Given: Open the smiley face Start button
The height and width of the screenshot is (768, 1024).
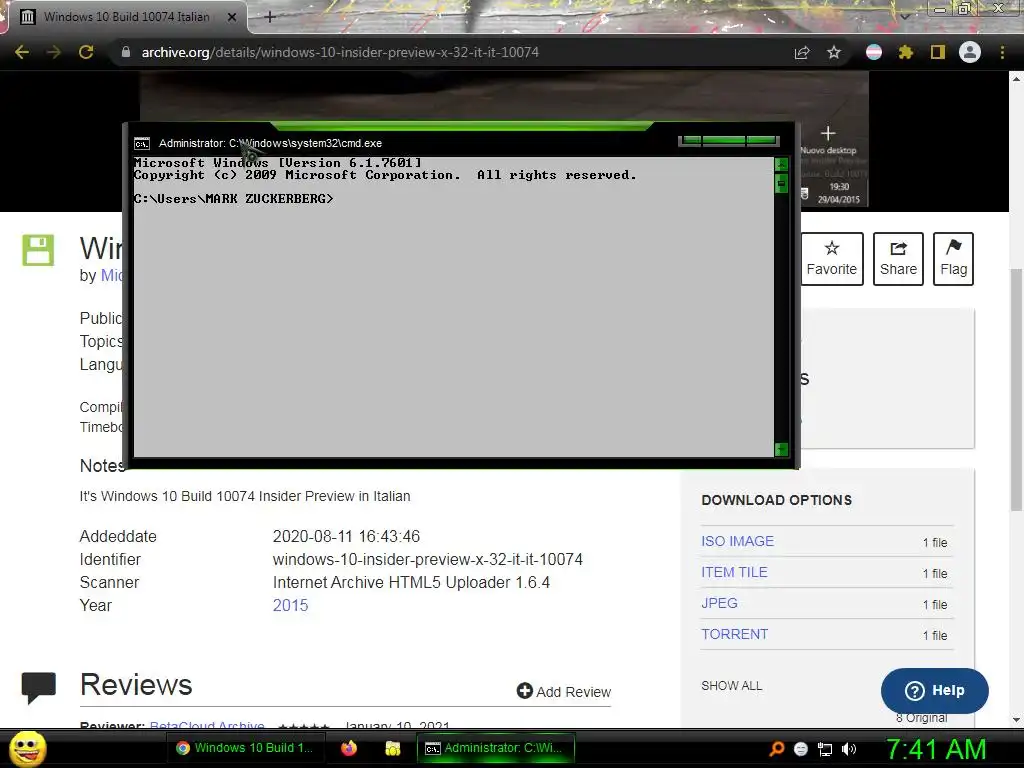Looking at the screenshot, I should click(28, 749).
